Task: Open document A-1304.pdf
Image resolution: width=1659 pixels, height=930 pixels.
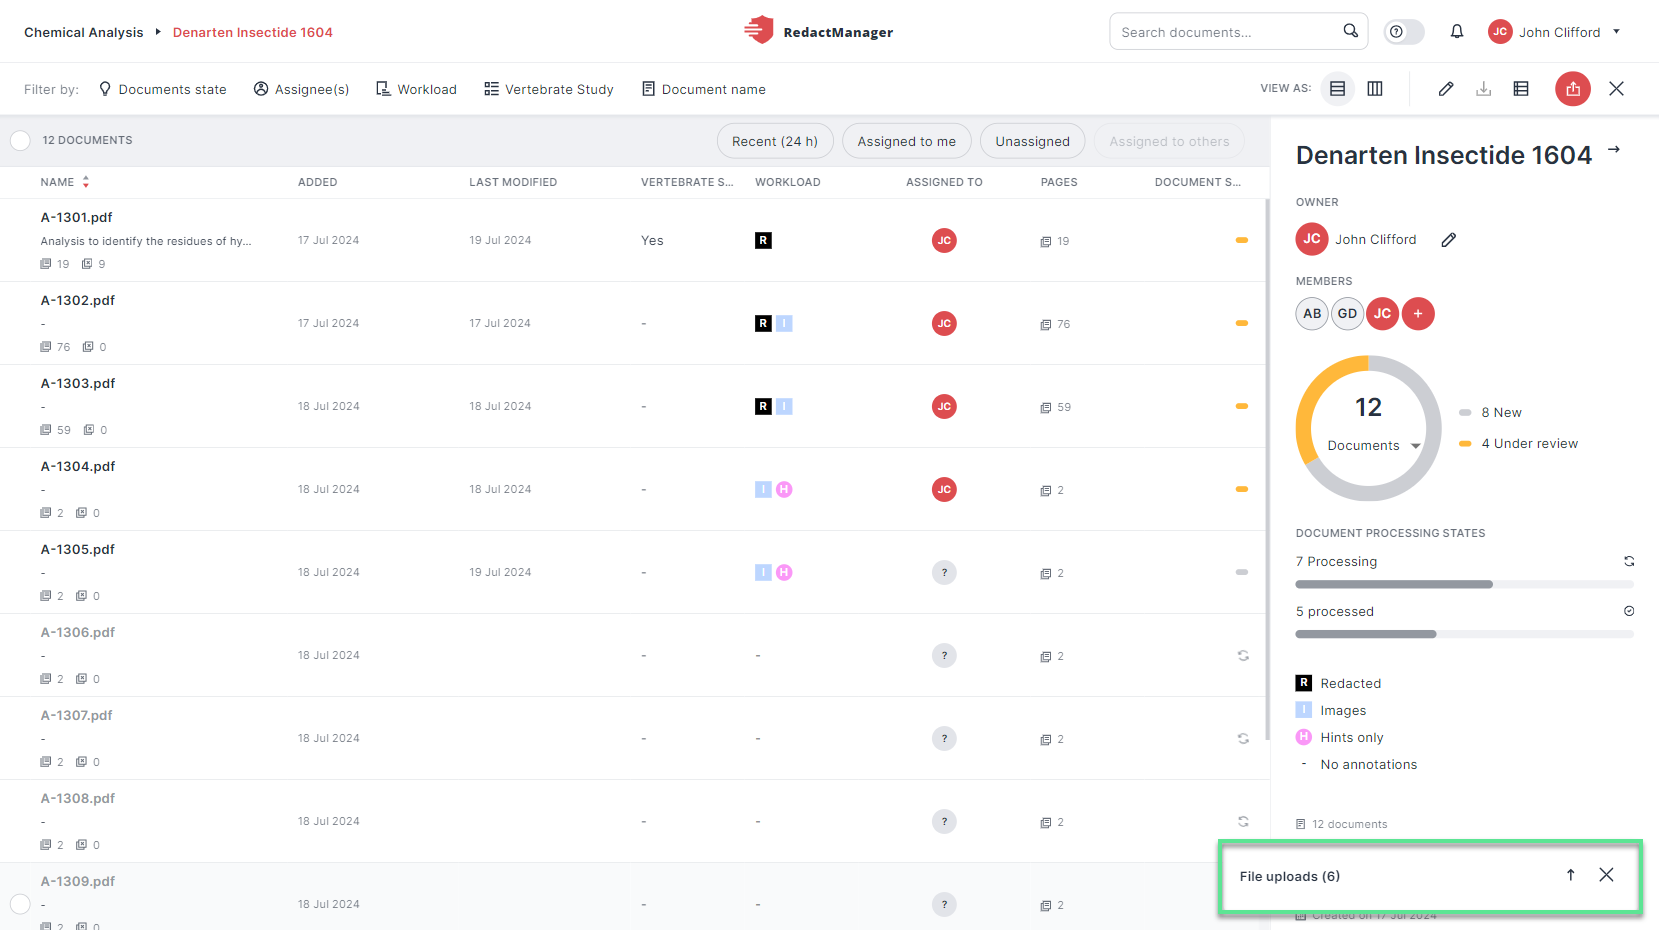Action: point(78,466)
